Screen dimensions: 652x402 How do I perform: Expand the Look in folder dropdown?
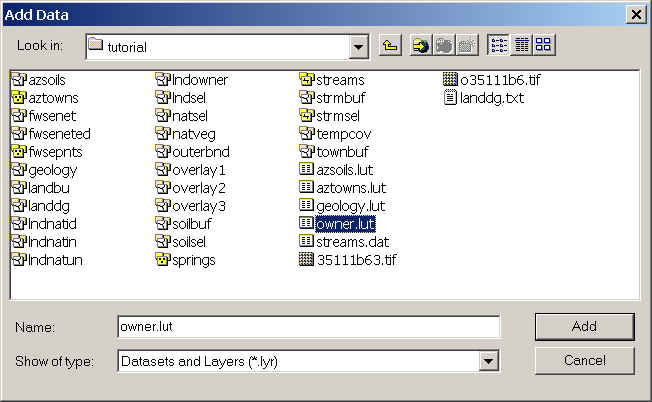(359, 46)
